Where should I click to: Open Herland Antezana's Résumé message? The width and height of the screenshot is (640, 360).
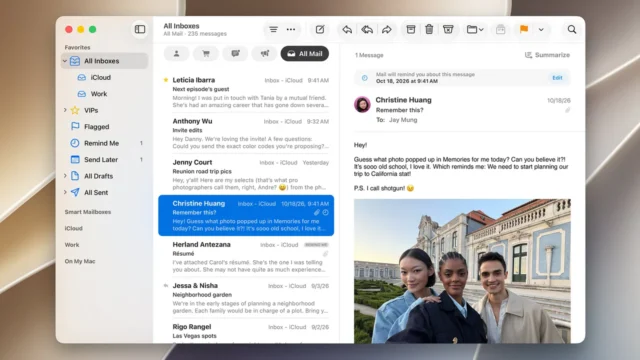pos(246,257)
